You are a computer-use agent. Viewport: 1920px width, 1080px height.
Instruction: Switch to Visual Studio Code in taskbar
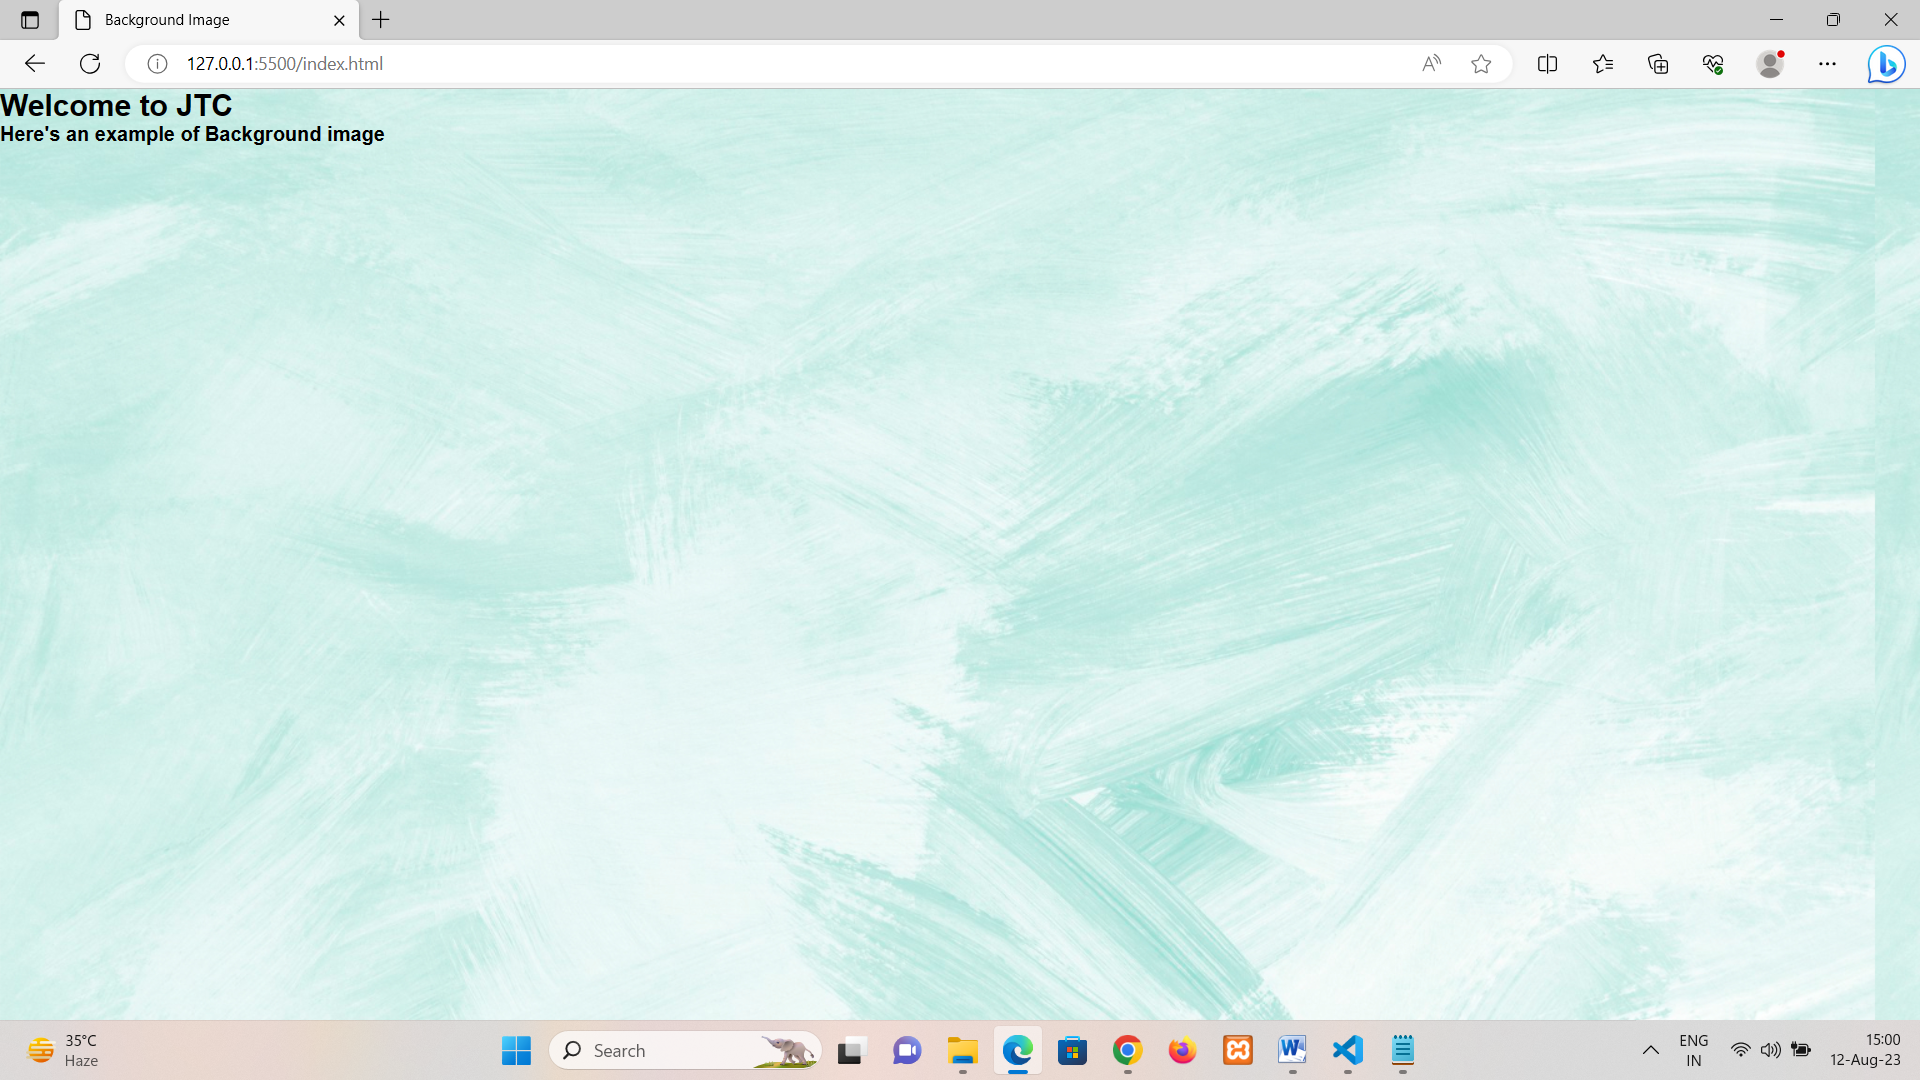tap(1348, 1051)
